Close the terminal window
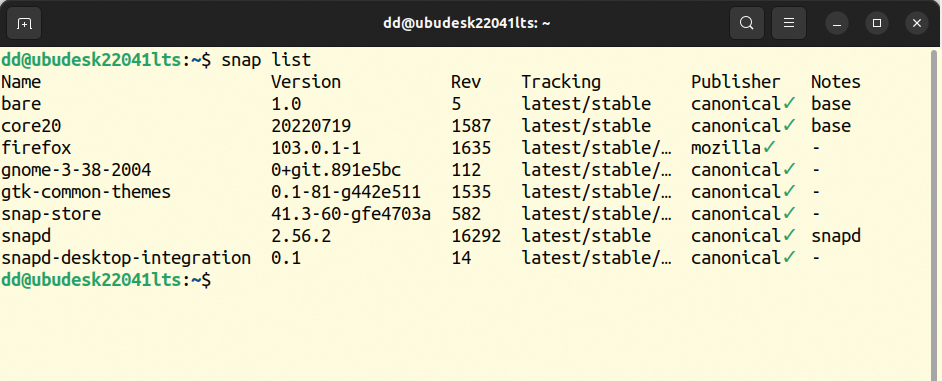 pos(917,23)
